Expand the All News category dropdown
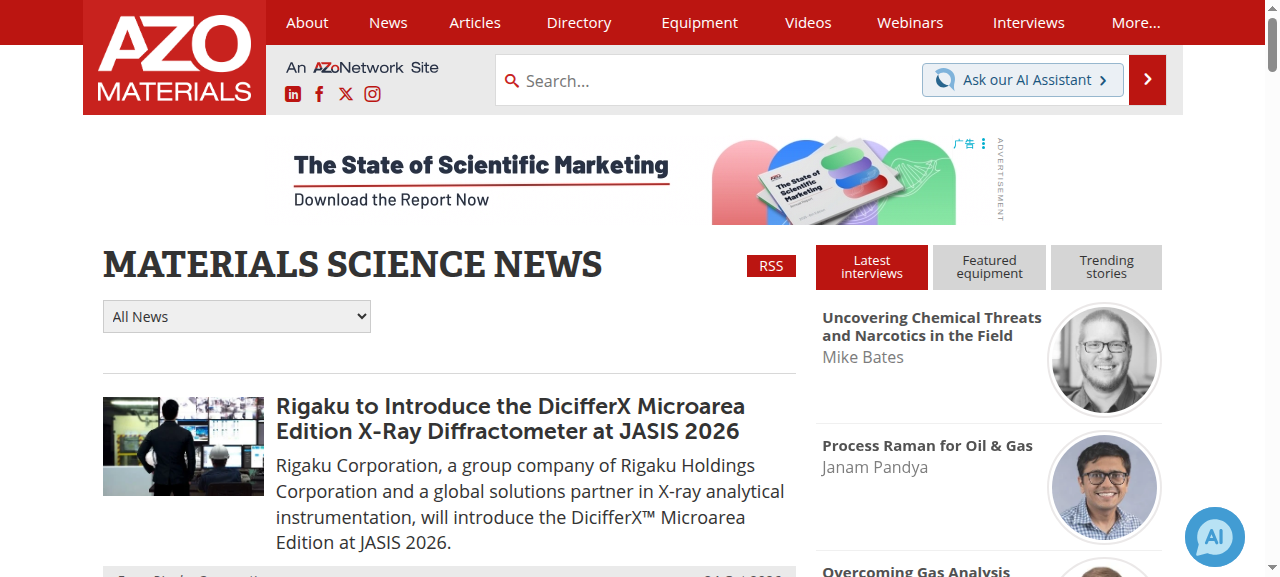Viewport: 1280px width, 577px height. 237,317
